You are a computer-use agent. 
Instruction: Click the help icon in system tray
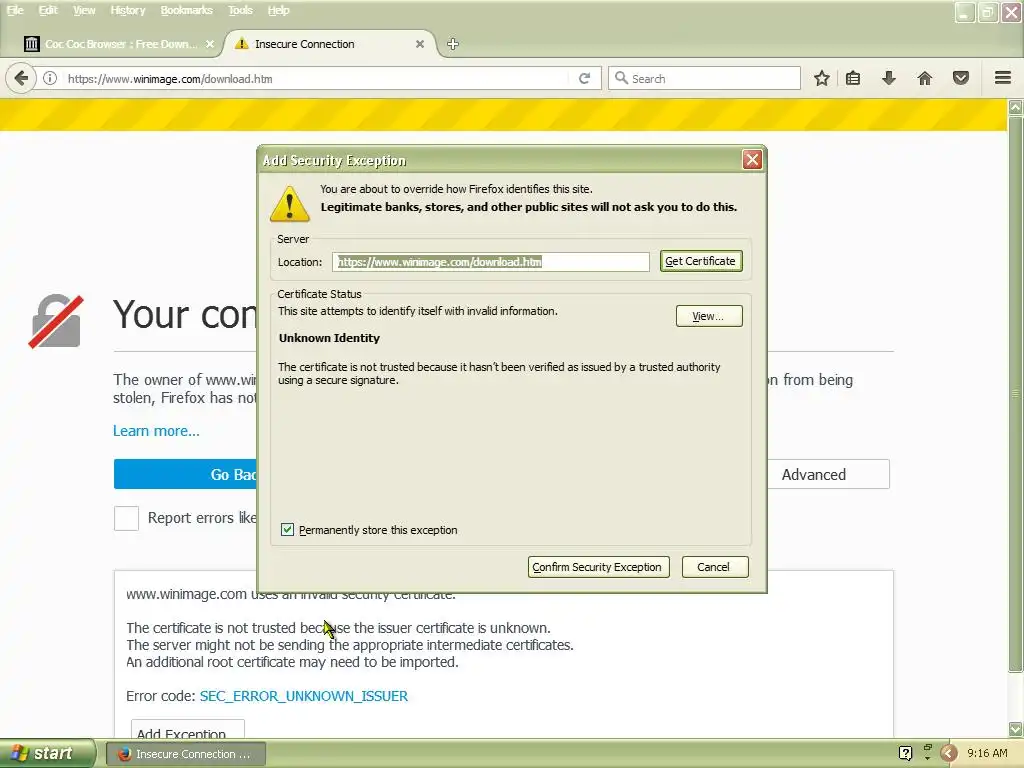[905, 753]
